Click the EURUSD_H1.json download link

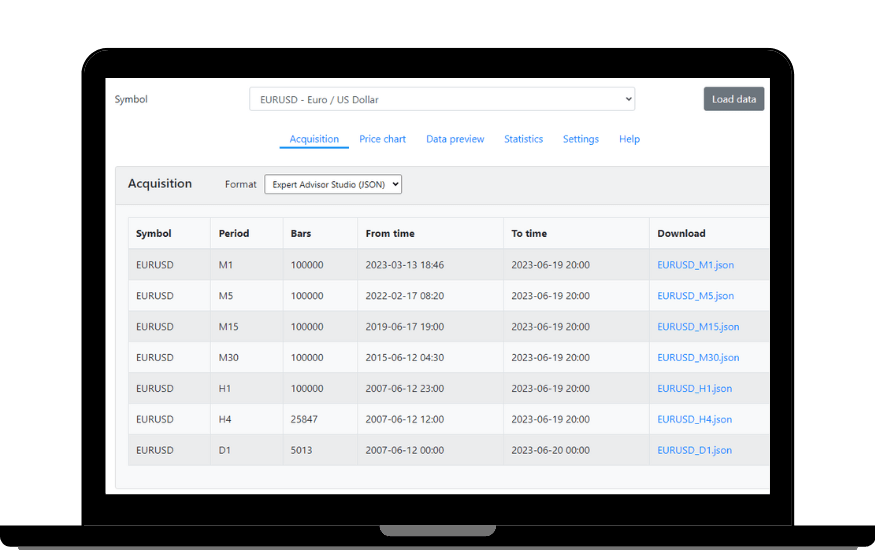click(694, 388)
